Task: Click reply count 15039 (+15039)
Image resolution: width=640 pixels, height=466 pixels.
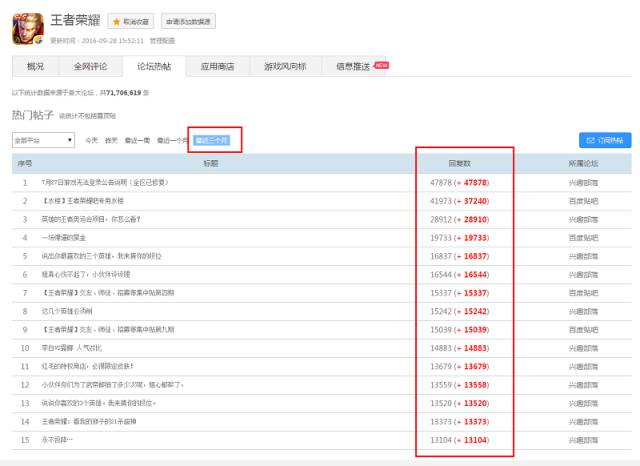Action: pyautogui.click(x=460, y=329)
